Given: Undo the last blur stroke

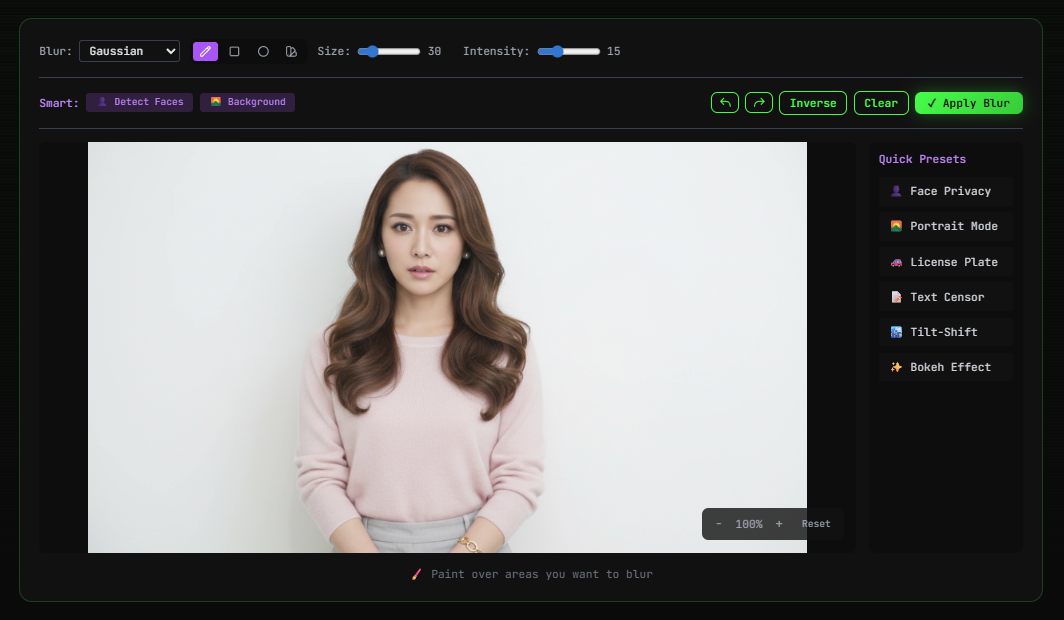Looking at the screenshot, I should point(724,102).
